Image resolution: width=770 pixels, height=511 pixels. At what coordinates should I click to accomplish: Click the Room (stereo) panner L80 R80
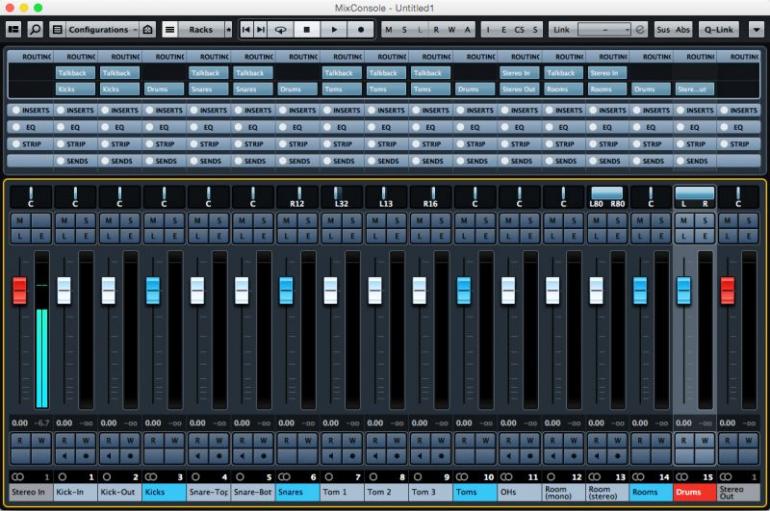tap(607, 197)
